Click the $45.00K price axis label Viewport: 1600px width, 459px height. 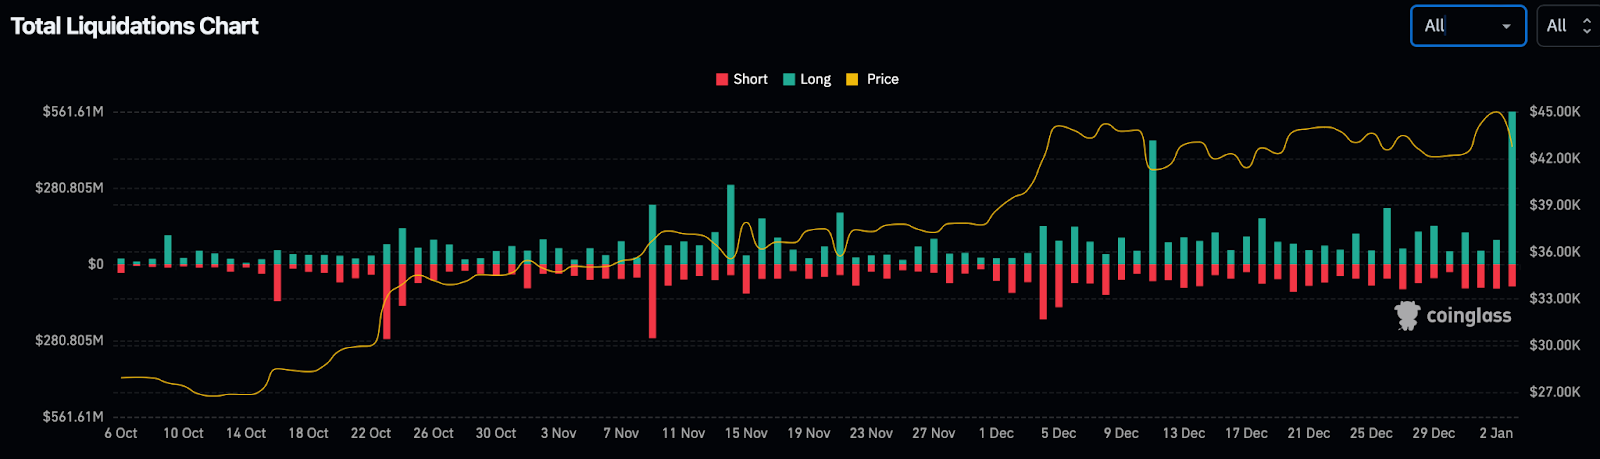point(1554,112)
